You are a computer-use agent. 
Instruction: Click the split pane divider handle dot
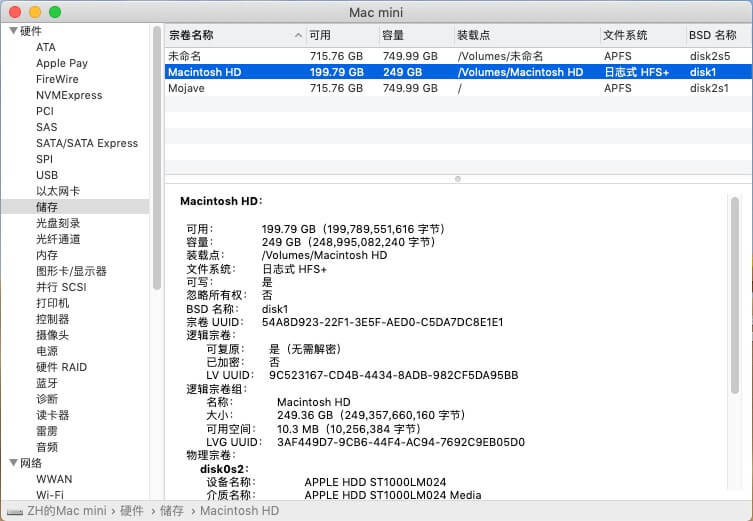click(458, 179)
